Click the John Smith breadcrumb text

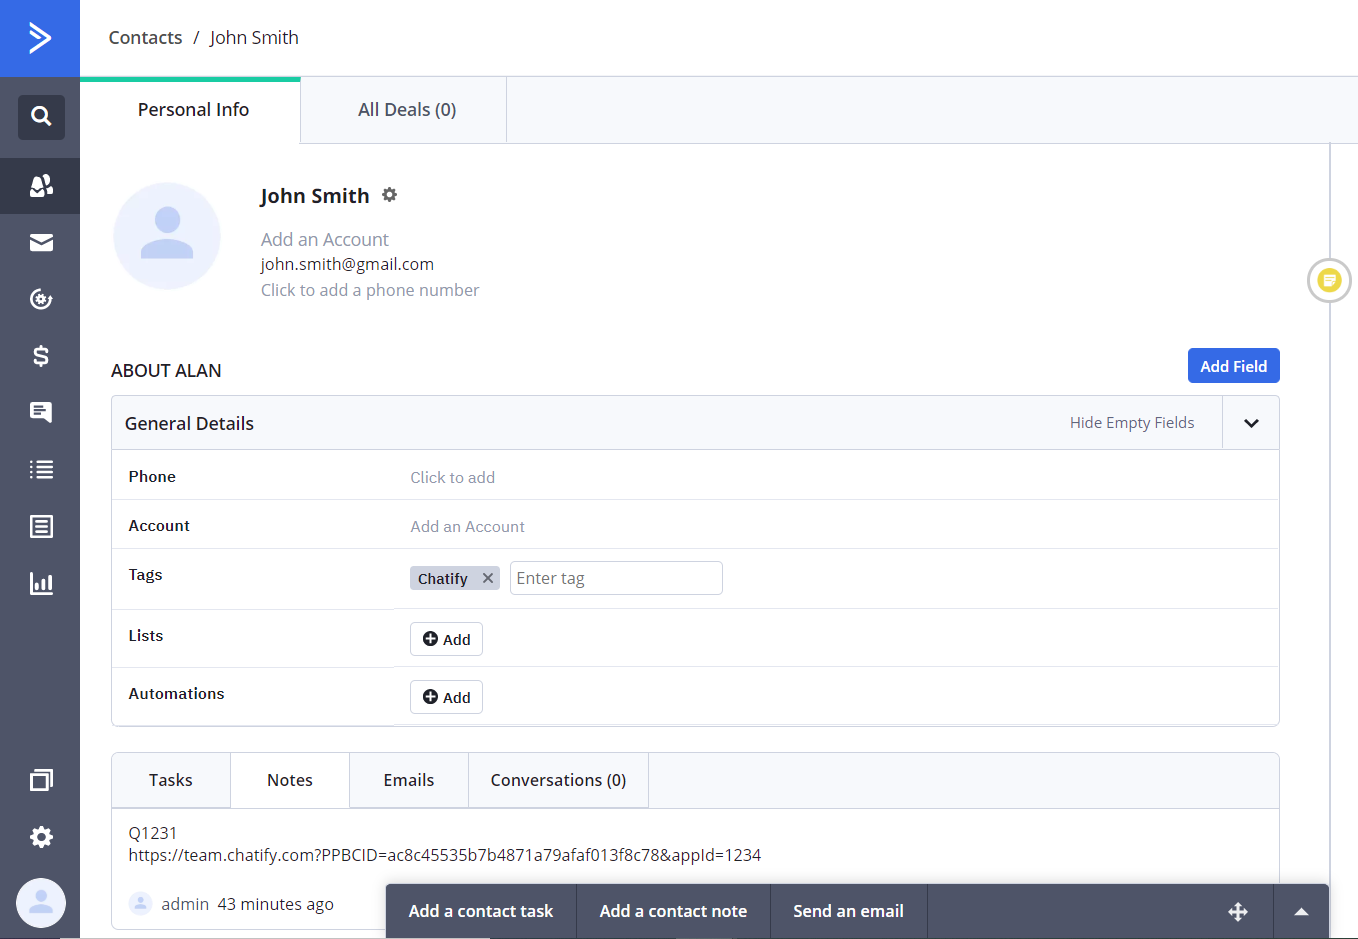tap(254, 38)
